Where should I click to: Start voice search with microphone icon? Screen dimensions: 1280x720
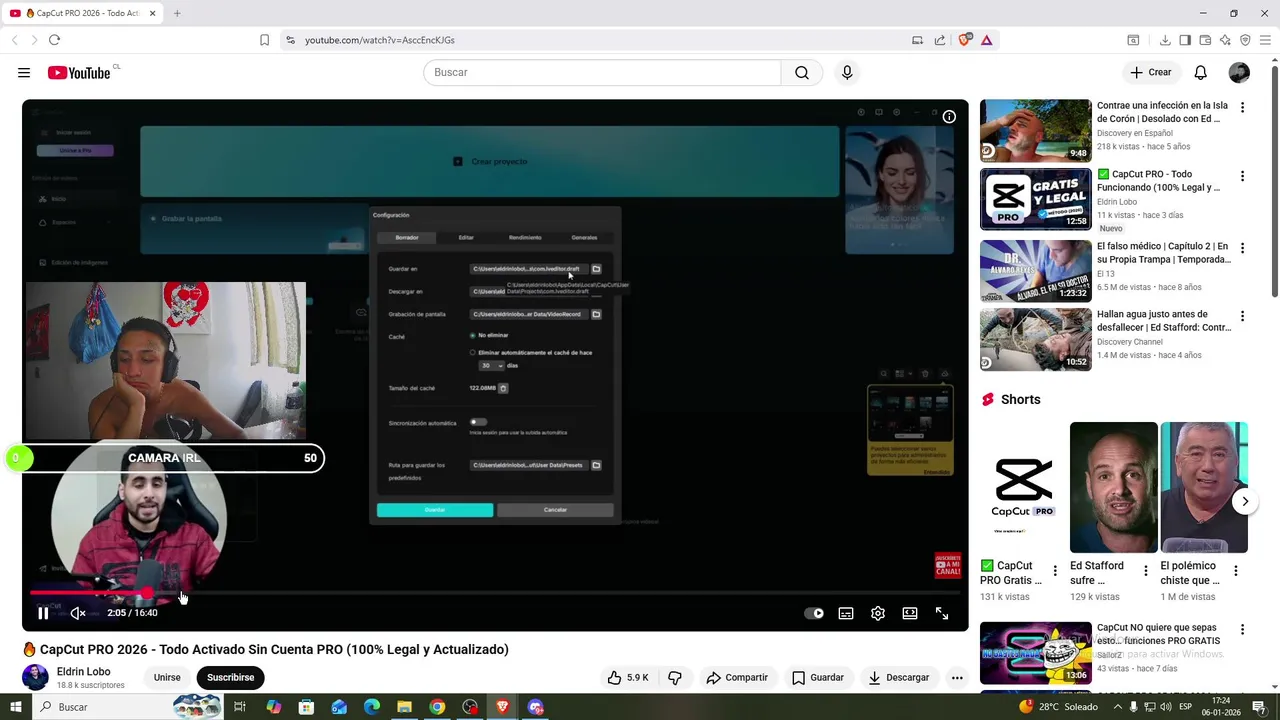[847, 72]
